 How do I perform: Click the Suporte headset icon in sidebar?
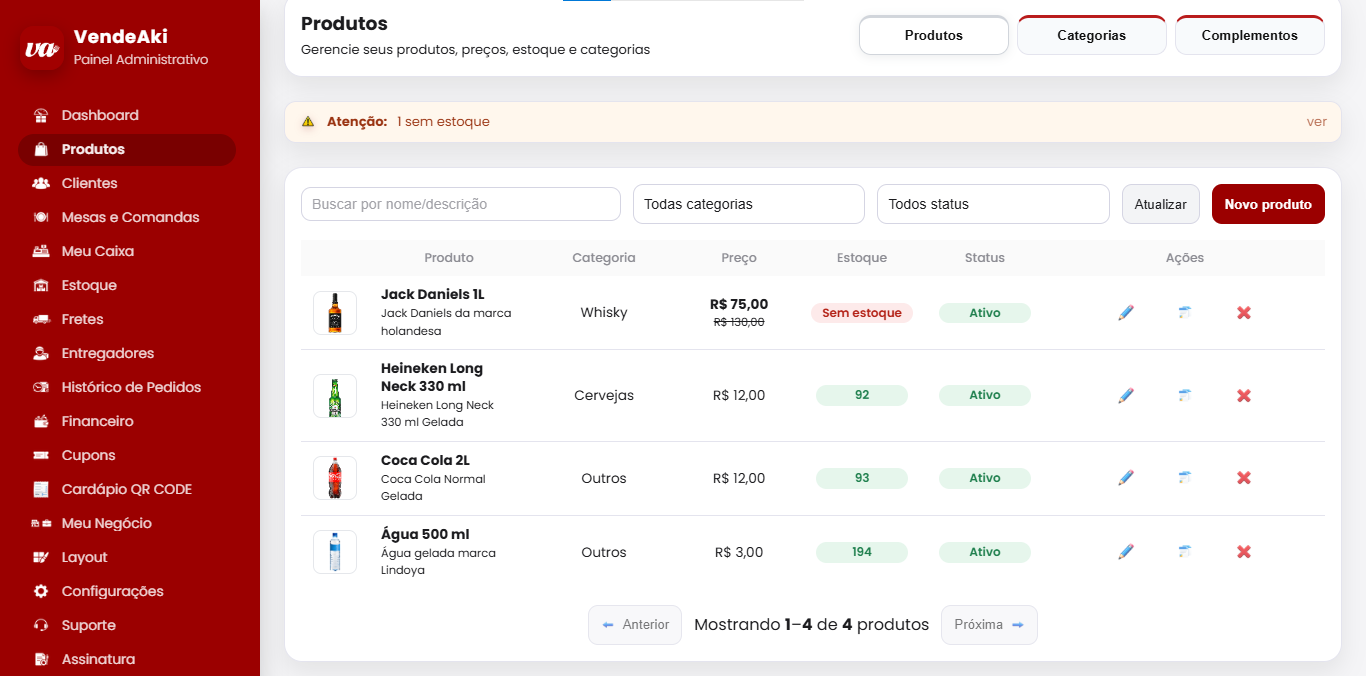pyautogui.click(x=41, y=625)
